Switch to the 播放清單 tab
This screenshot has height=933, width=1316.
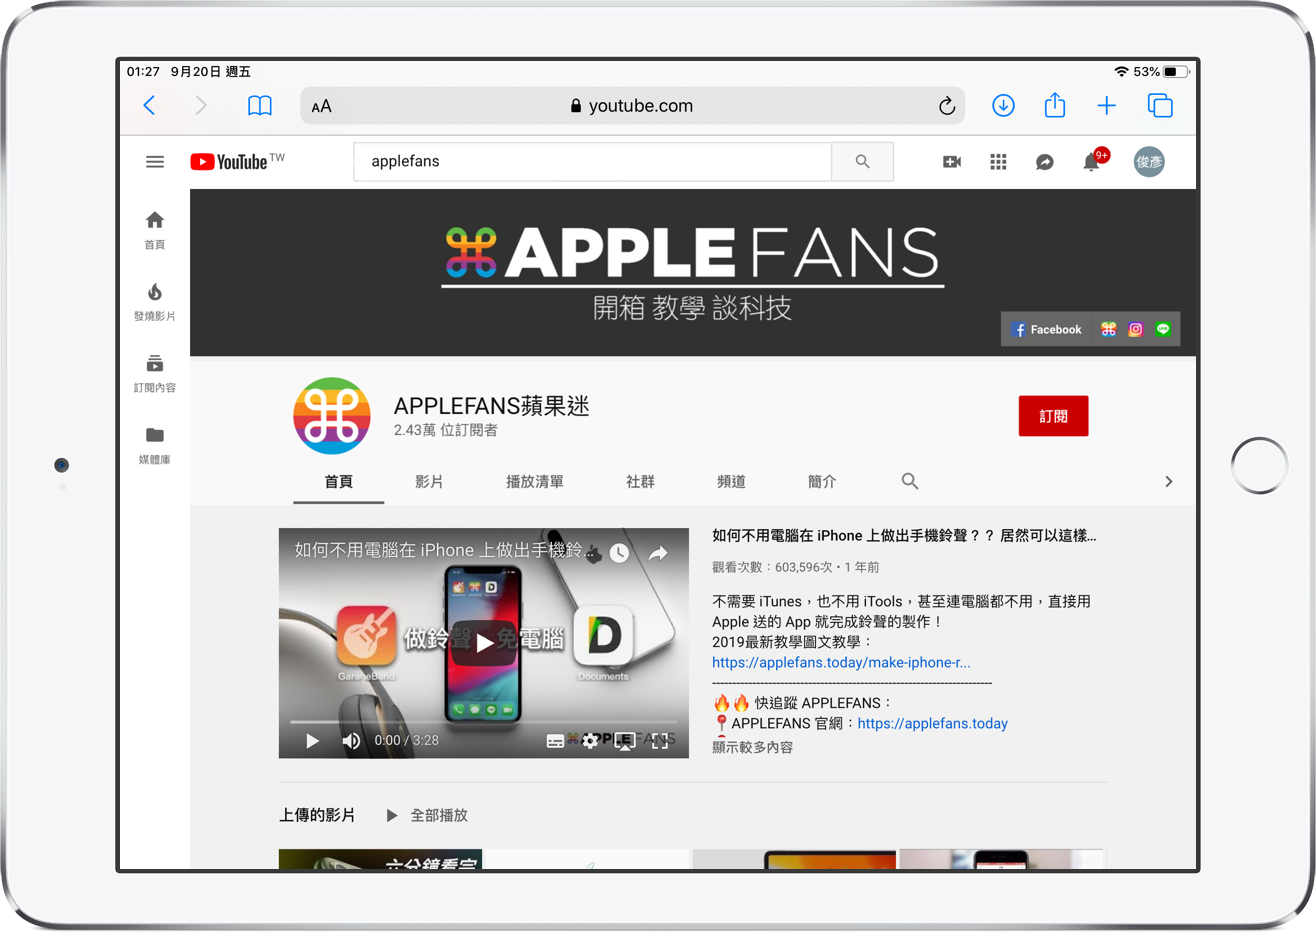[535, 482]
